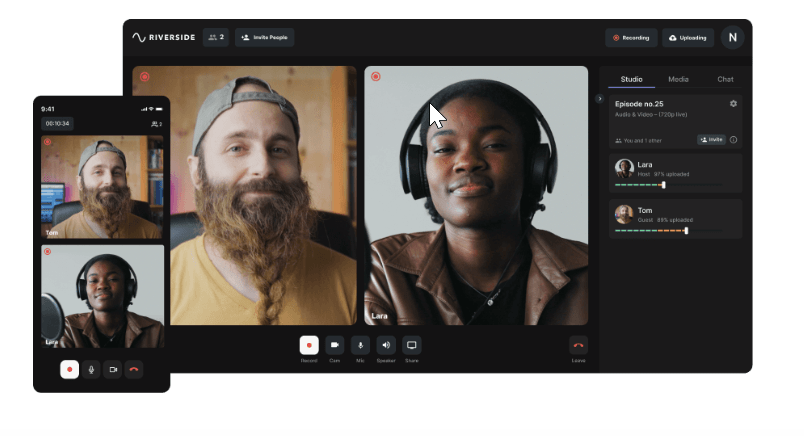The height and width of the screenshot is (436, 804).
Task: Toggle the Cam button off
Action: coord(334,345)
